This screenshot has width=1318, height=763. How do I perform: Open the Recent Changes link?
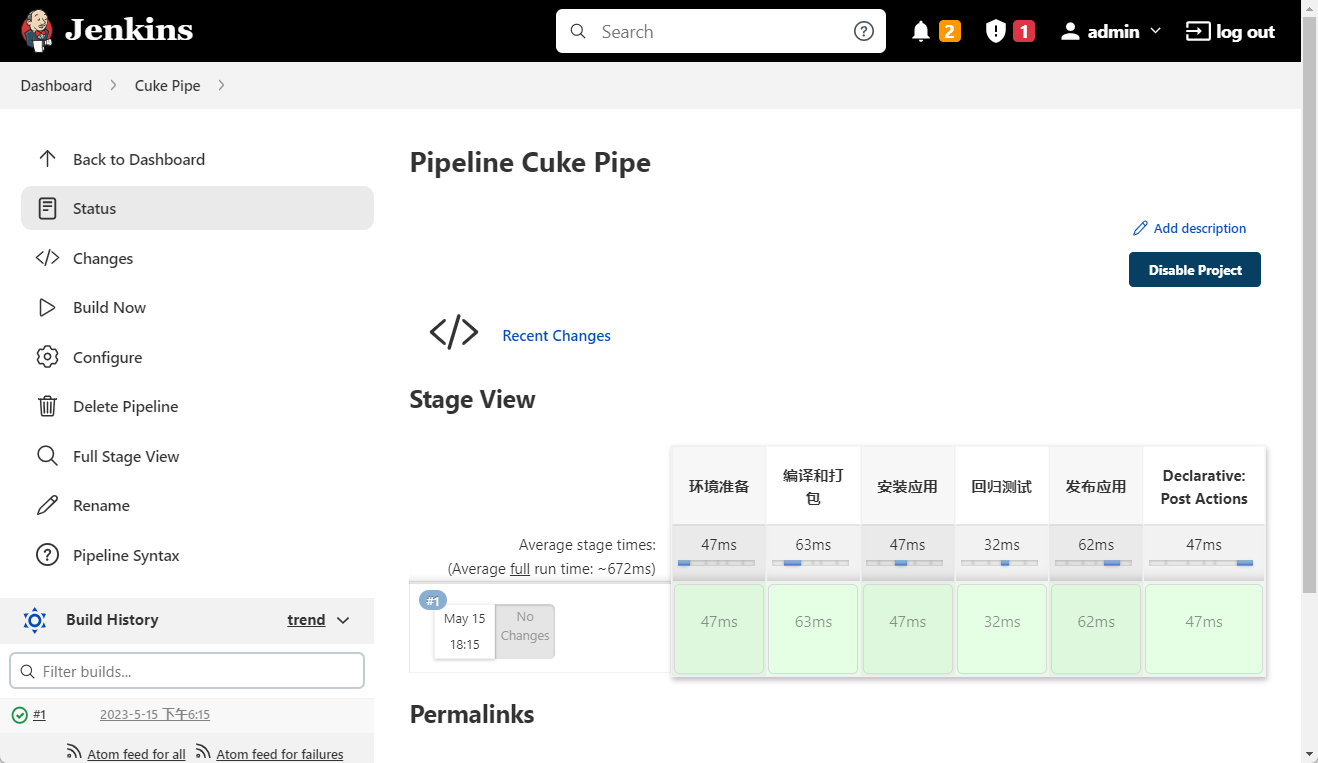click(556, 336)
